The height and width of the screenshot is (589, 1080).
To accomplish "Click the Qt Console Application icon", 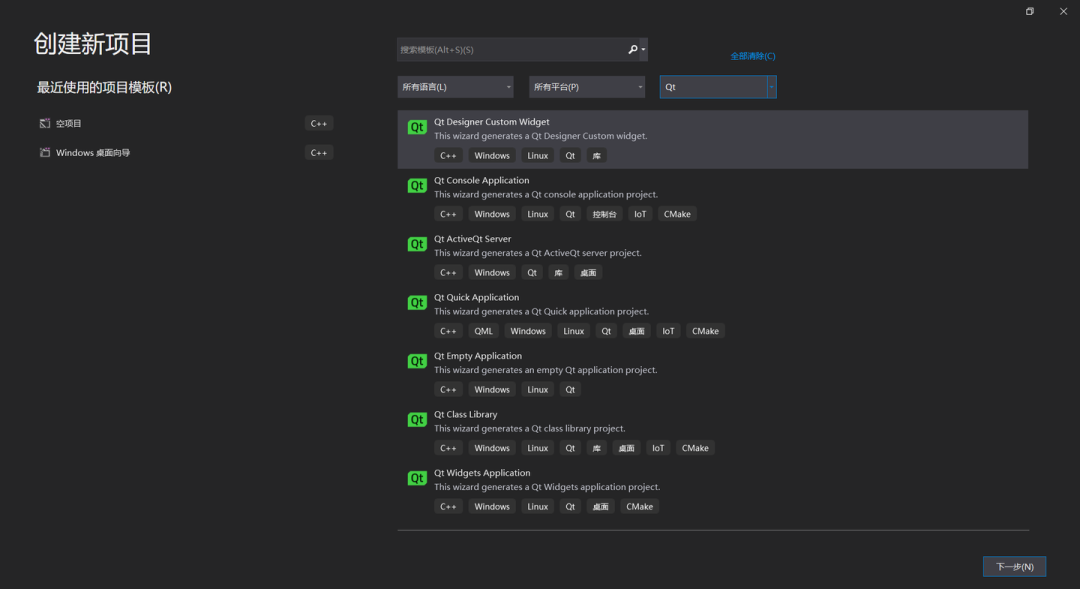I will tap(417, 186).
